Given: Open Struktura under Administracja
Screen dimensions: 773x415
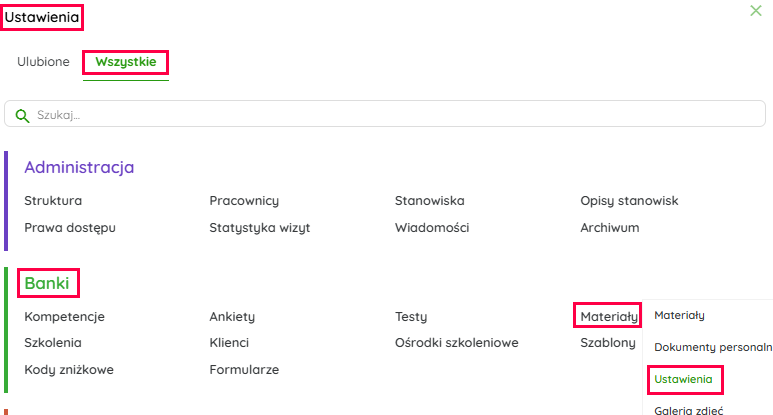Looking at the screenshot, I should [53, 201].
